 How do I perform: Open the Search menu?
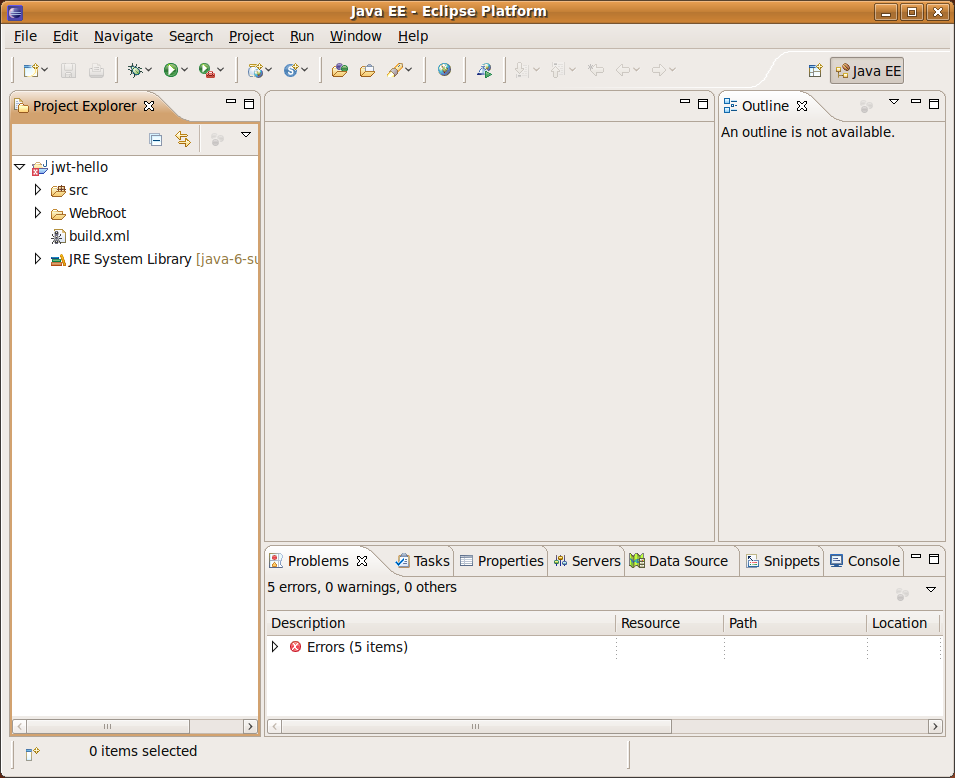191,37
